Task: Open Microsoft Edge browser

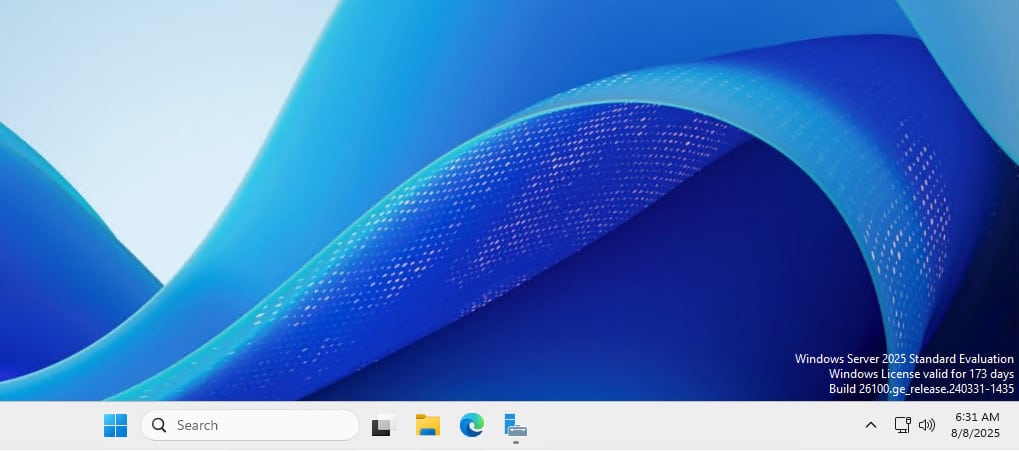Action: pos(472,426)
